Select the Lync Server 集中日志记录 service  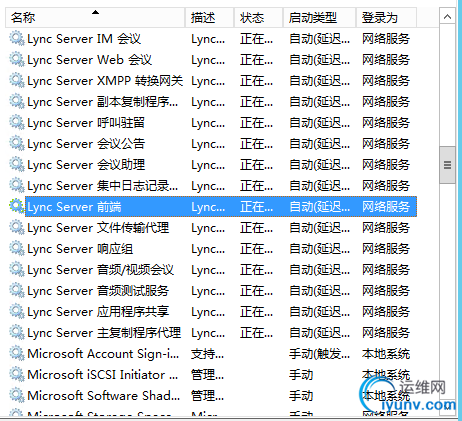(103, 186)
